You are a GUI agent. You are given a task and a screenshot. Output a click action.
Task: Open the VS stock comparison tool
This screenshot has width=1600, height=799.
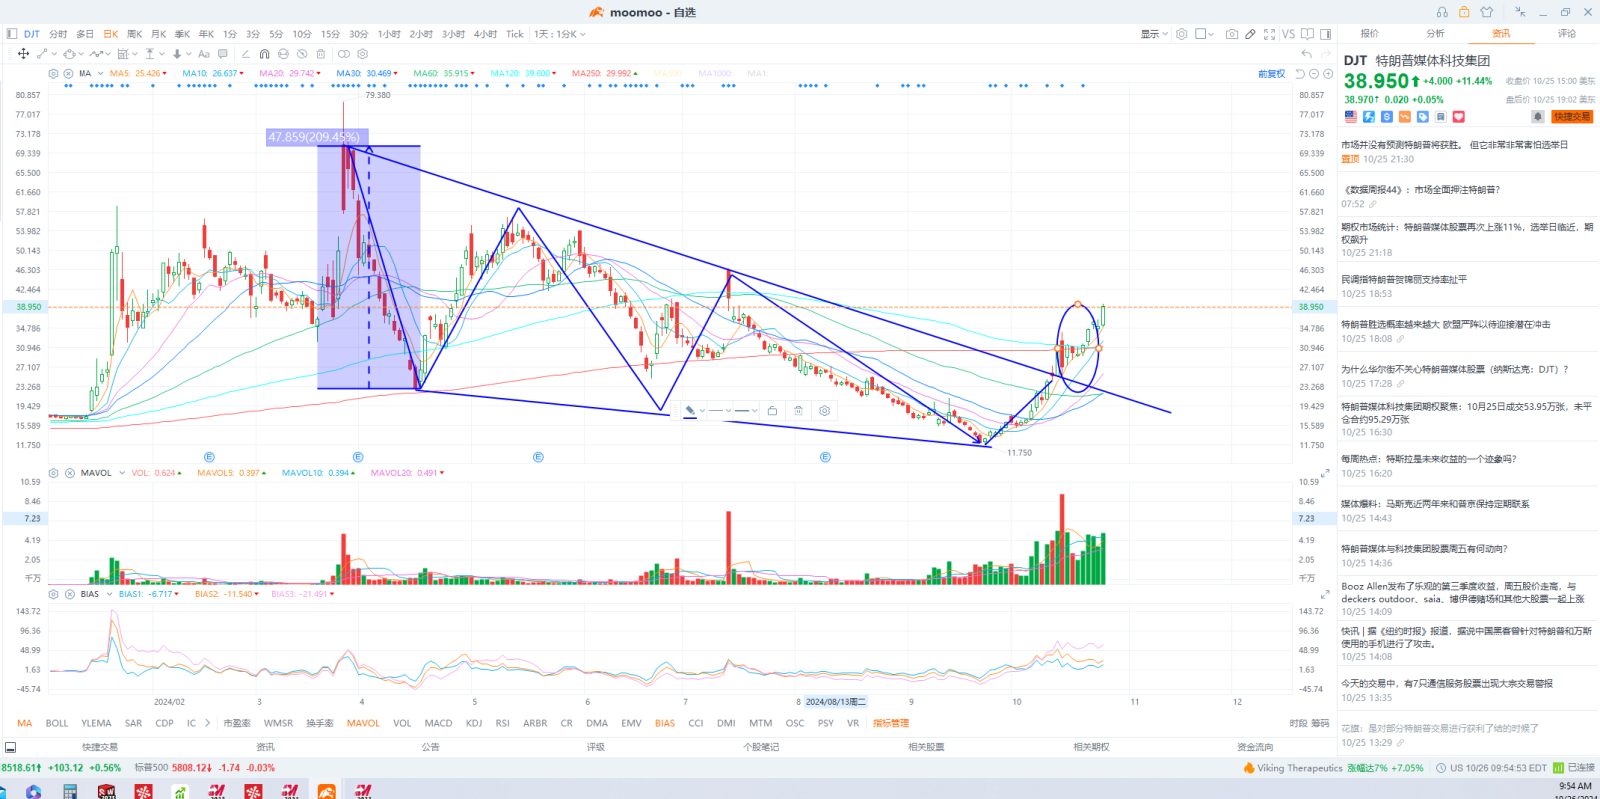1288,34
